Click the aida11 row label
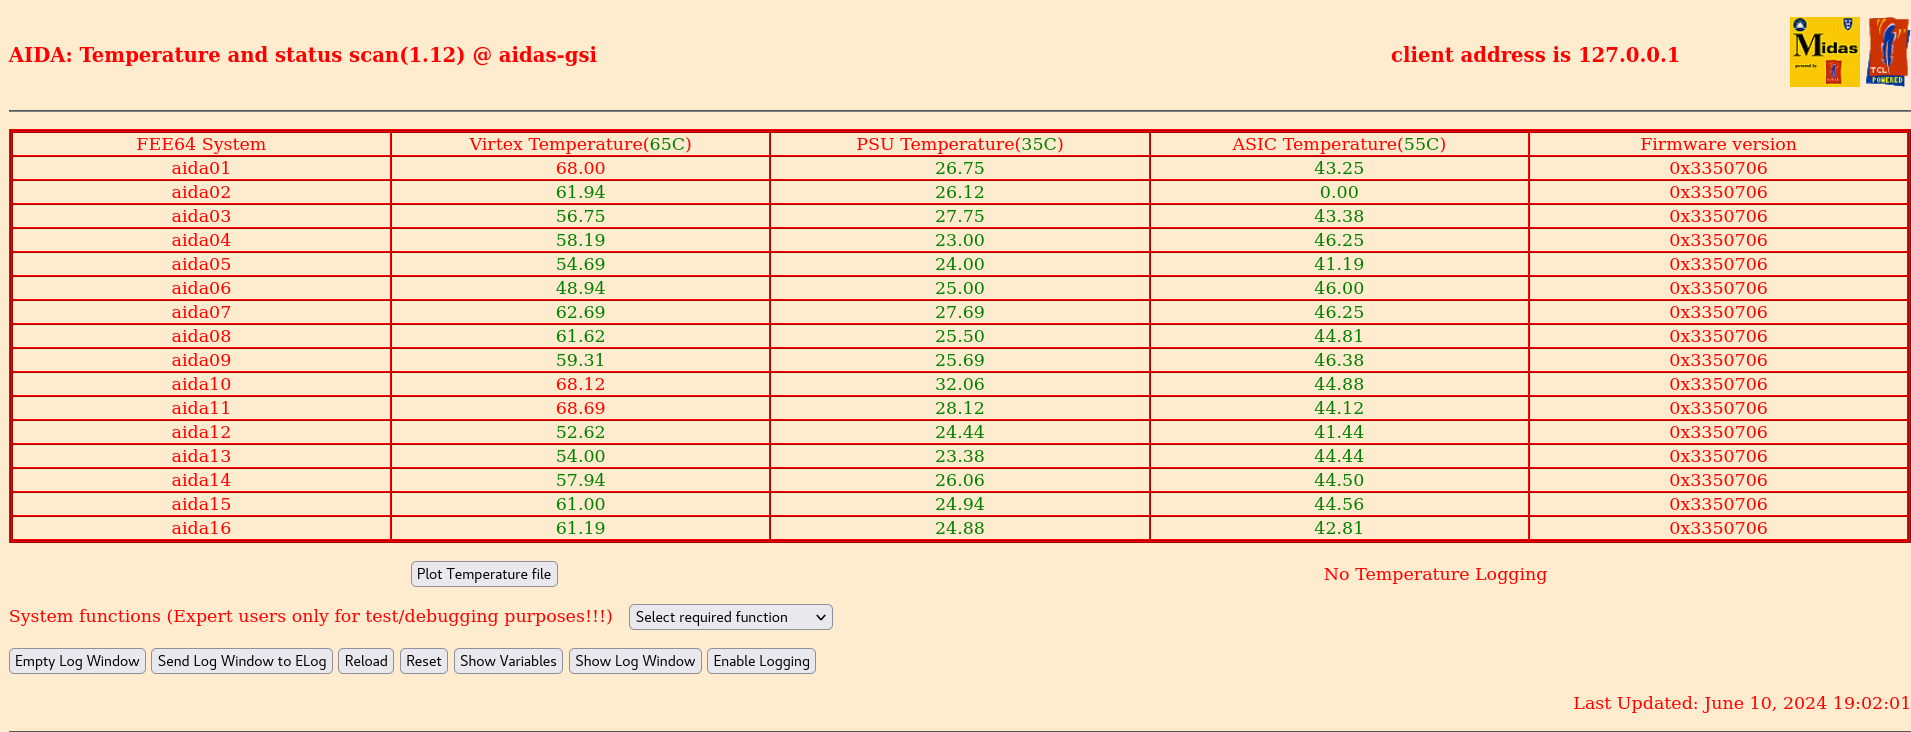Screen dimensions: 1911x732 pyautogui.click(x=201, y=408)
